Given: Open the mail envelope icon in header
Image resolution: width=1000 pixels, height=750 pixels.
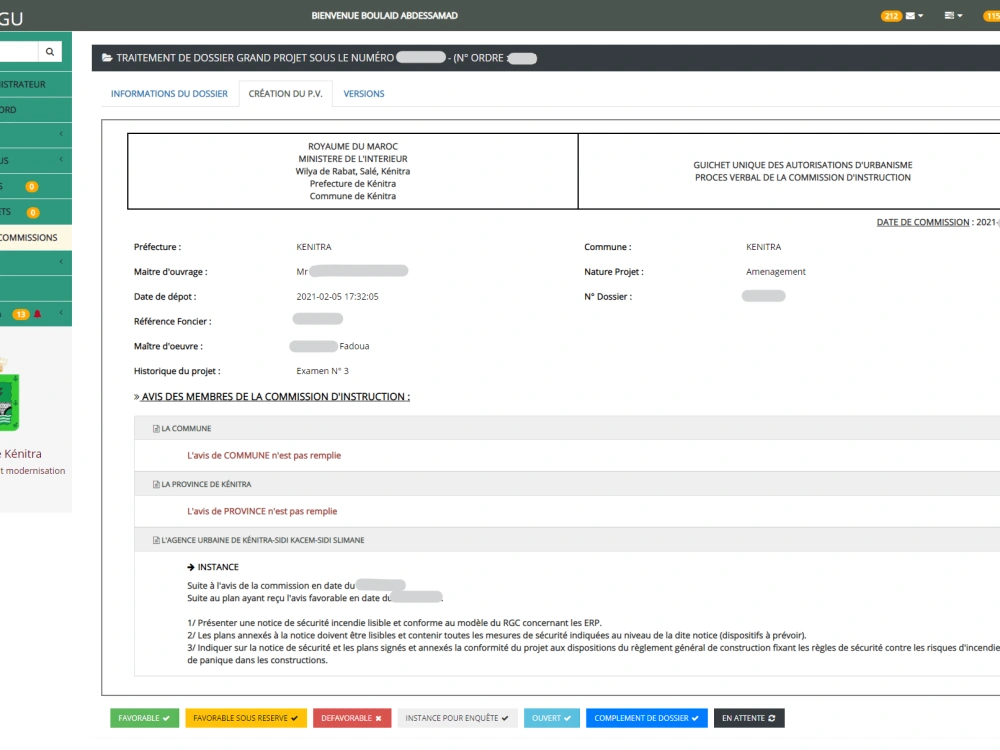Looking at the screenshot, I should click(910, 16).
